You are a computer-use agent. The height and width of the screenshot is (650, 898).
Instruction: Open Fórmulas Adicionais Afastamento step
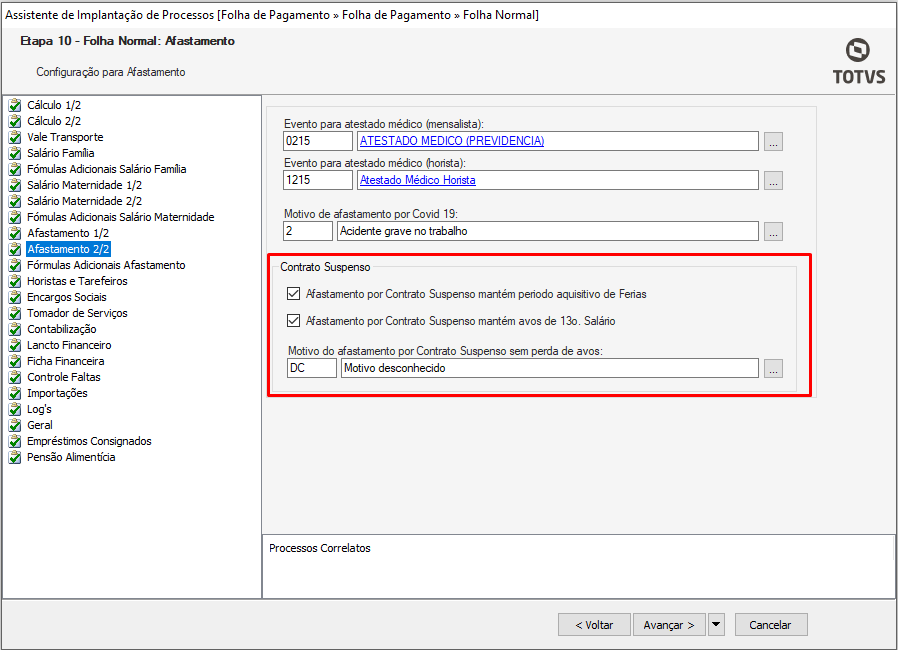[106, 265]
